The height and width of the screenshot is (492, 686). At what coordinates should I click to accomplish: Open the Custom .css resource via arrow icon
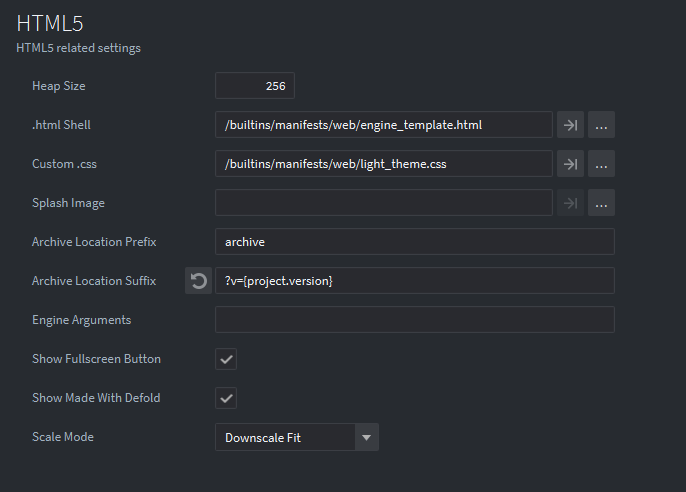click(x=570, y=164)
